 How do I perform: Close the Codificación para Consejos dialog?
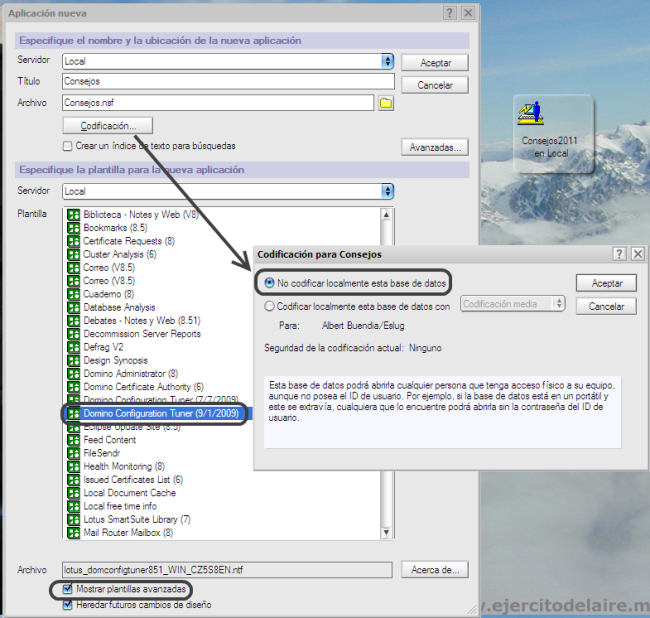(x=638, y=254)
